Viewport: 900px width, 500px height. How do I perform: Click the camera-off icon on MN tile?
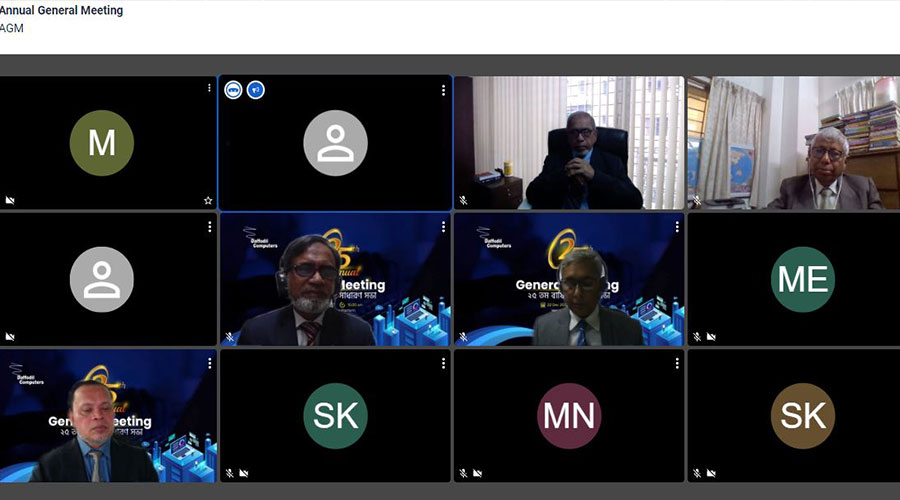[x=477, y=473]
